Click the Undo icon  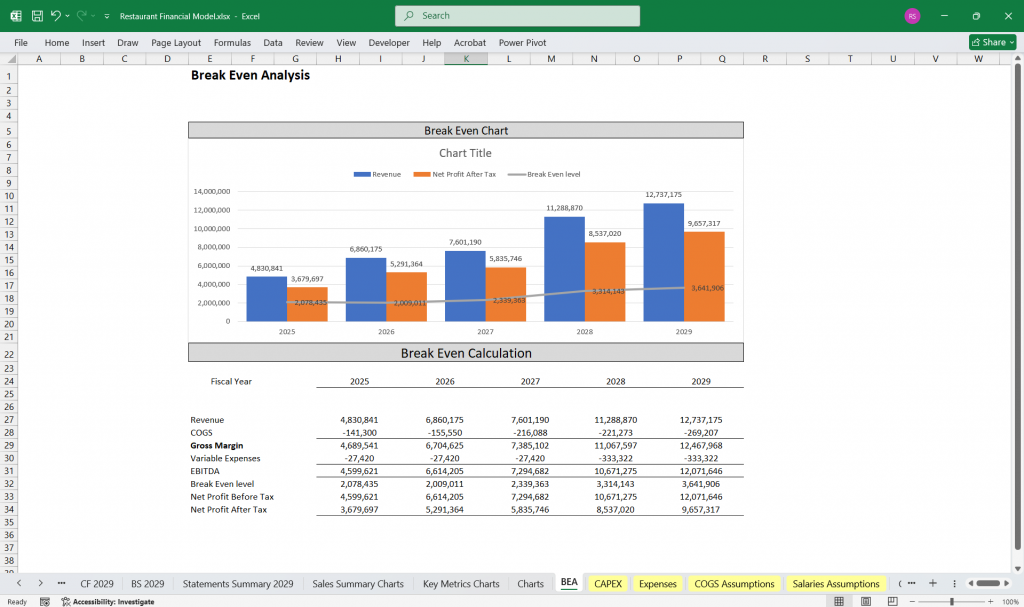tap(56, 15)
